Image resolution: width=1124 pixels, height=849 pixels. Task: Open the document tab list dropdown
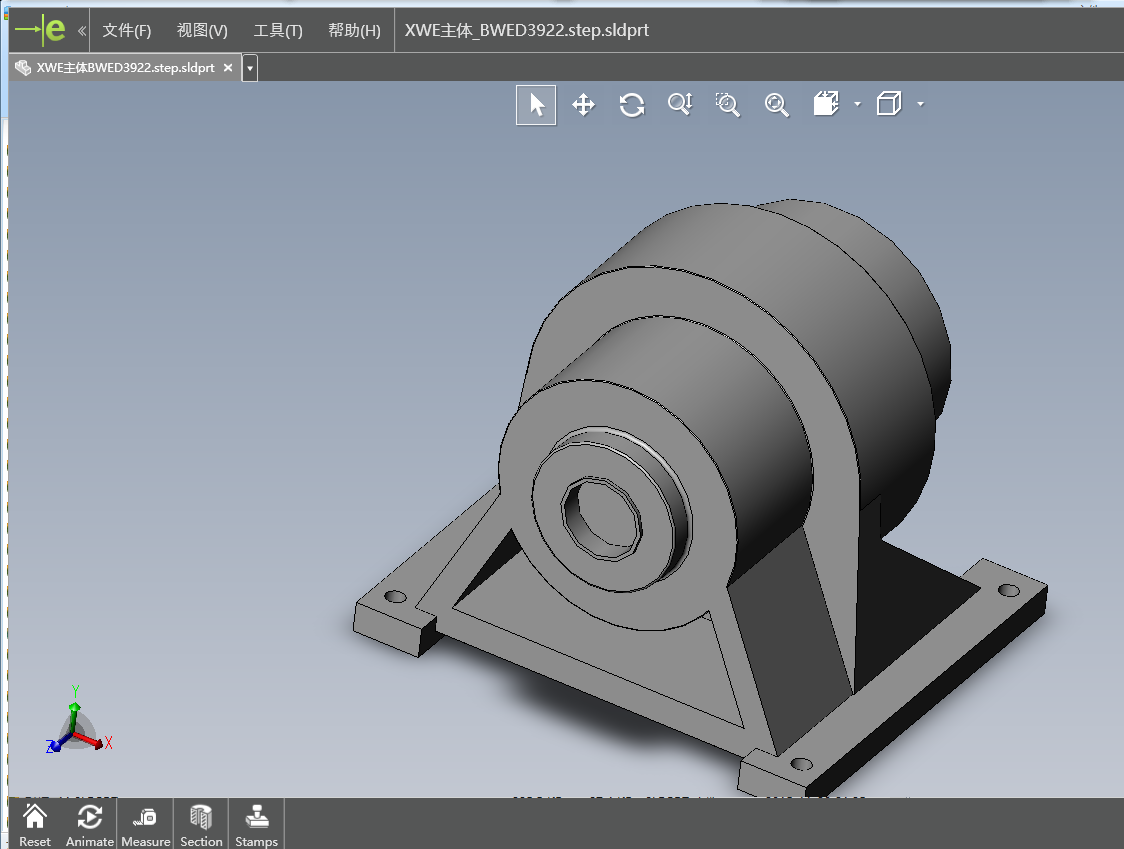tap(250, 68)
